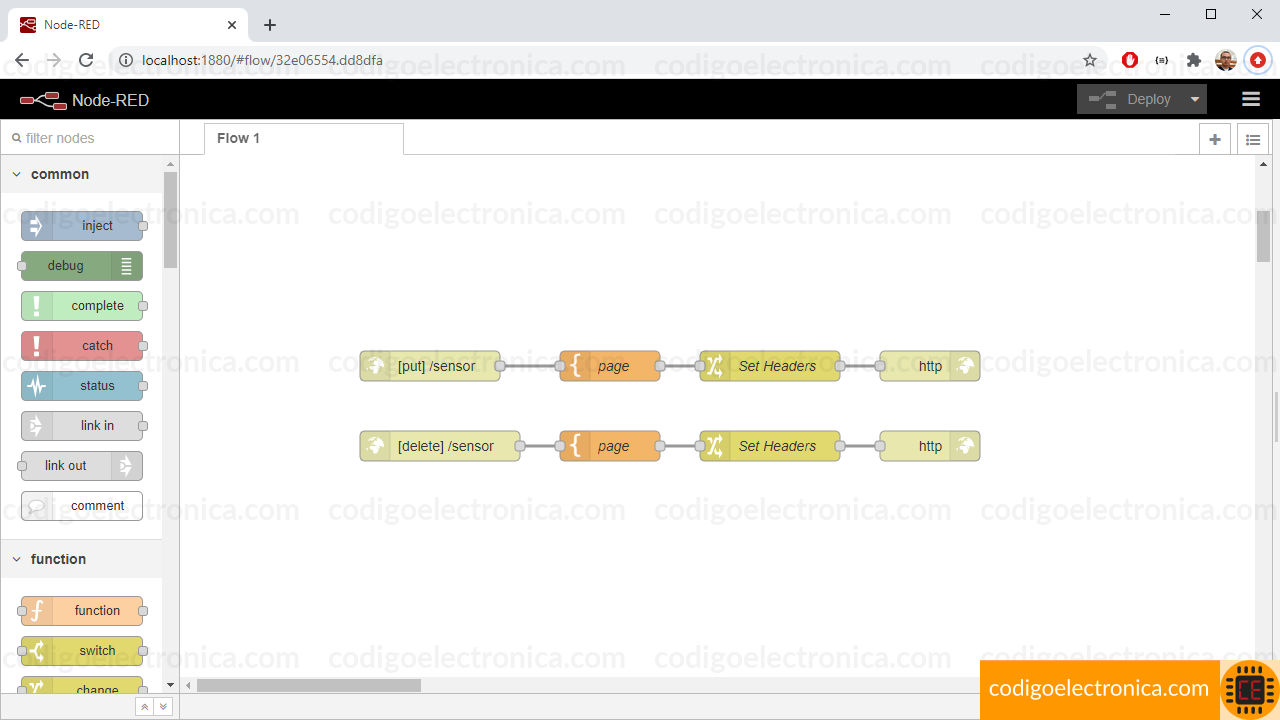
Task: Click the Chrome update indicator button
Action: click(x=1258, y=60)
